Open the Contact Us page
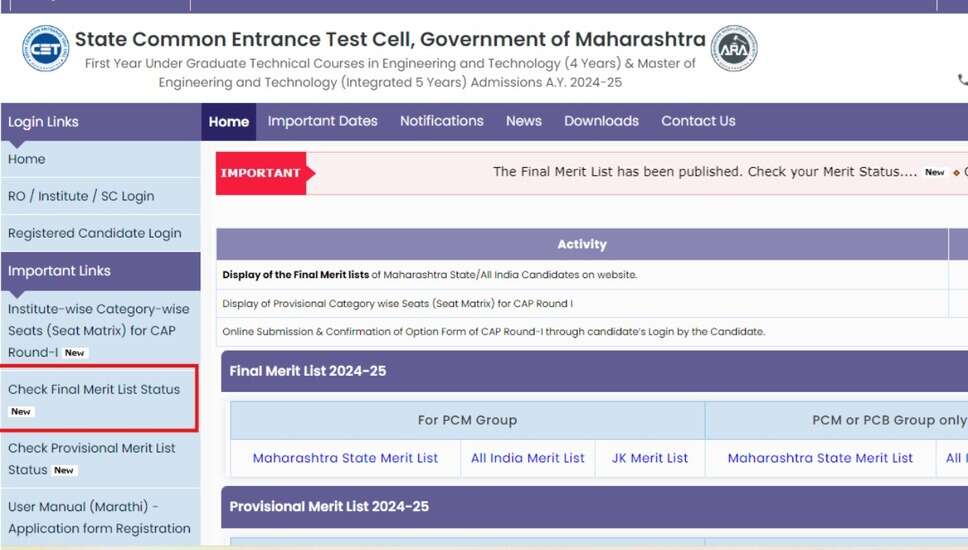 click(x=698, y=121)
